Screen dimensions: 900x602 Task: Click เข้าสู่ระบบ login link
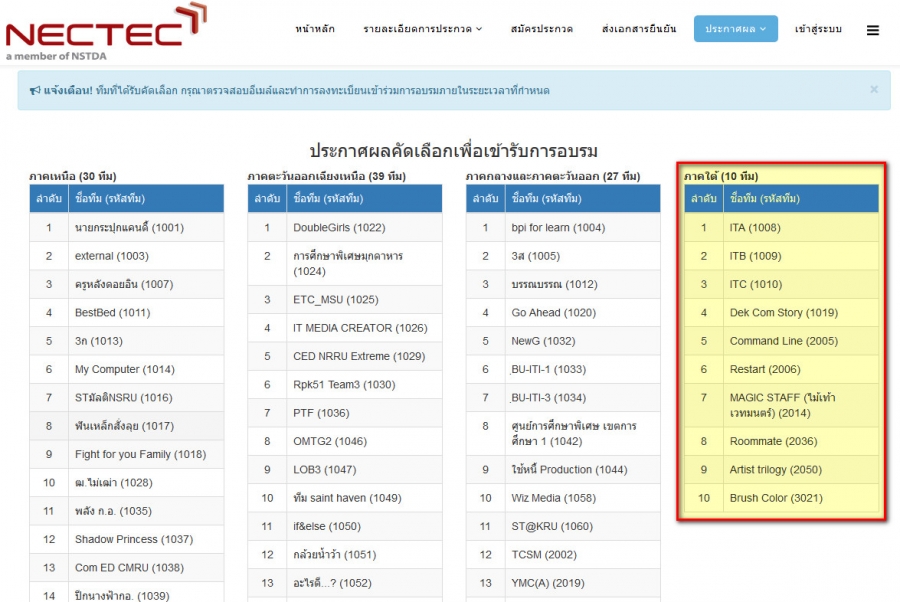tap(818, 29)
